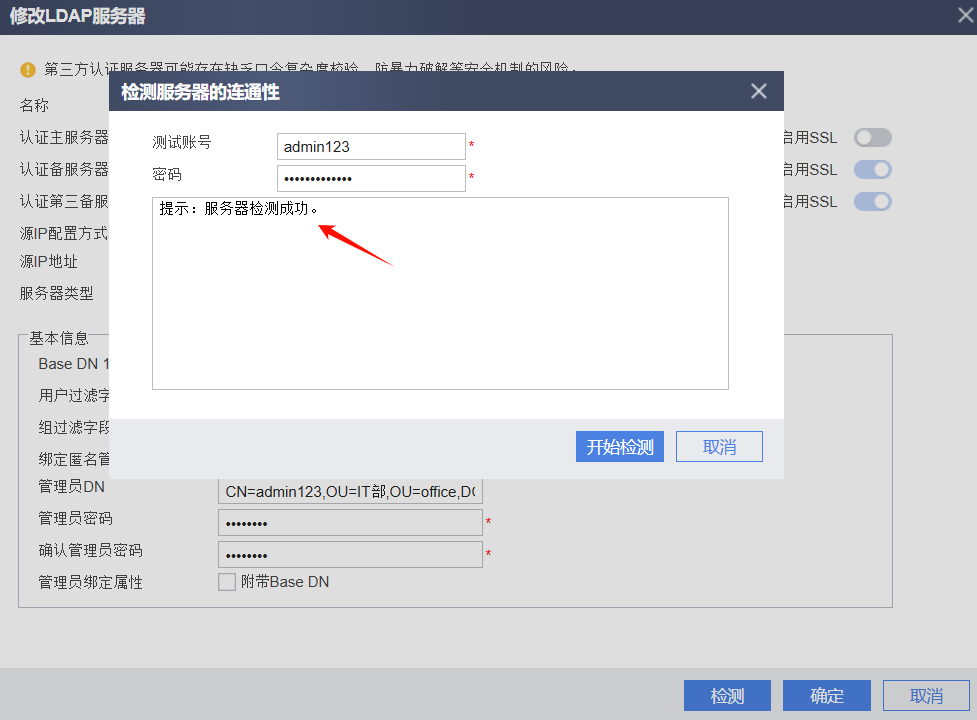Select the 管理员密码 input field
The image size is (977, 720).
coord(350,523)
